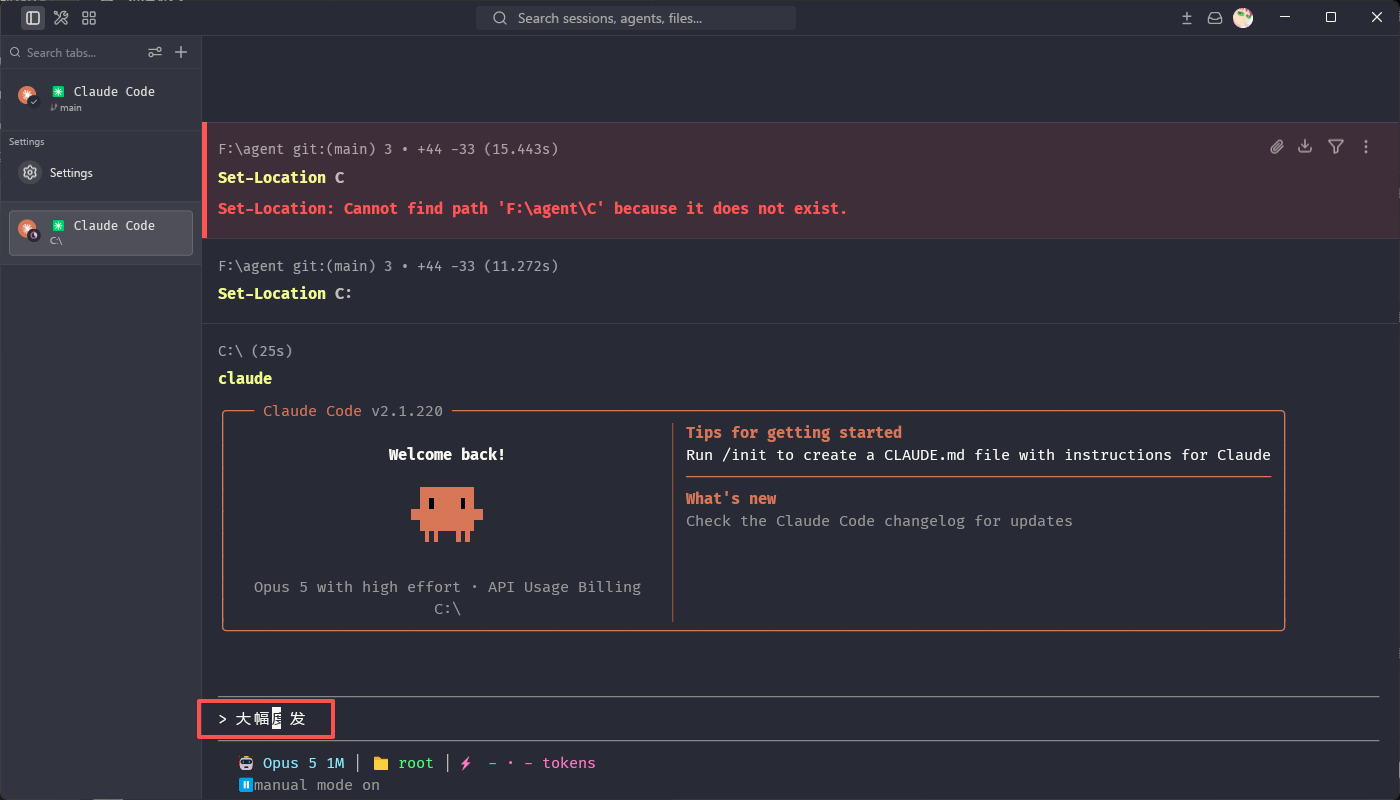Select the Claude Code tab on main branch

101,97
